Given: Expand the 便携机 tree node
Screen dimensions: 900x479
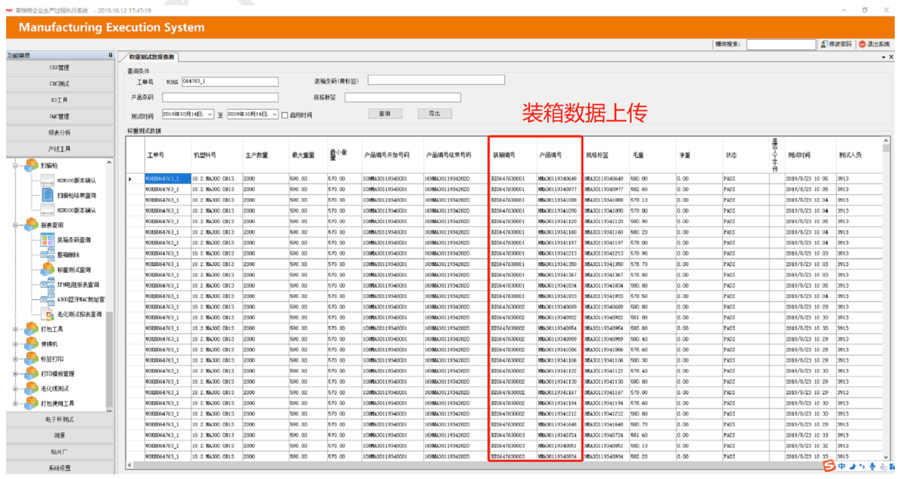Looking at the screenshot, I should [x=16, y=344].
